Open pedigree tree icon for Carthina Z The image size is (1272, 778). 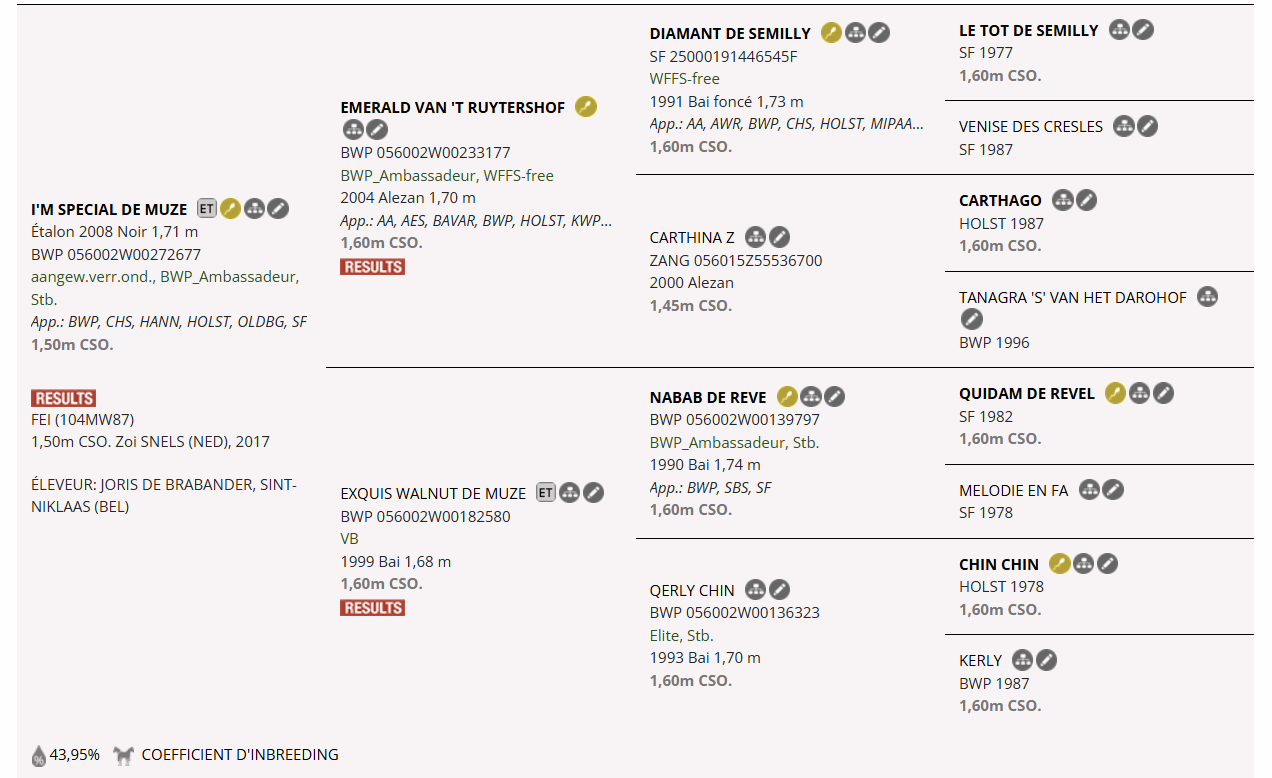(756, 237)
